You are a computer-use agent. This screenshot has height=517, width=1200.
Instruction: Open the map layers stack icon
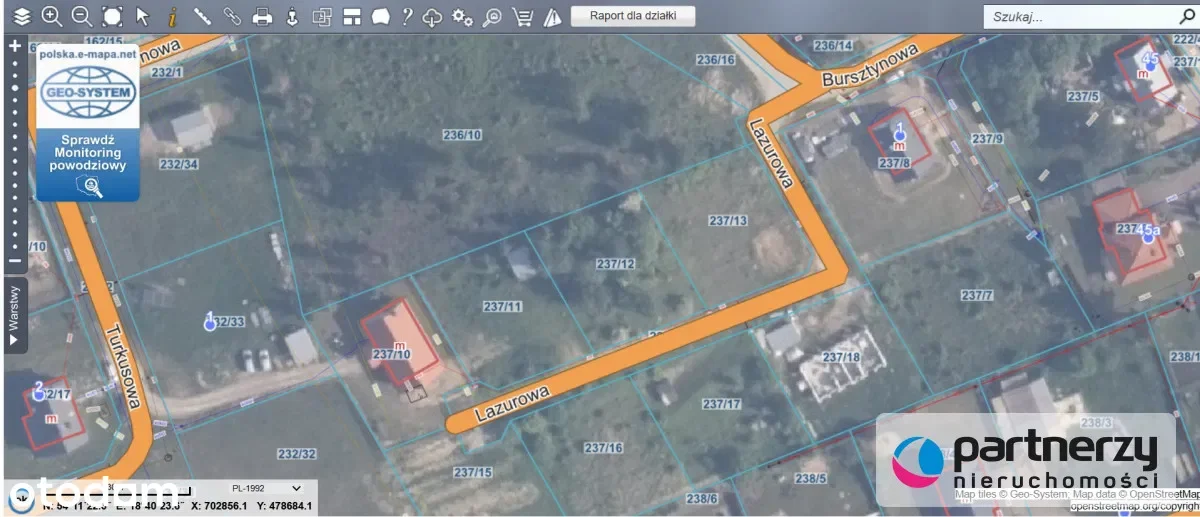pyautogui.click(x=22, y=16)
